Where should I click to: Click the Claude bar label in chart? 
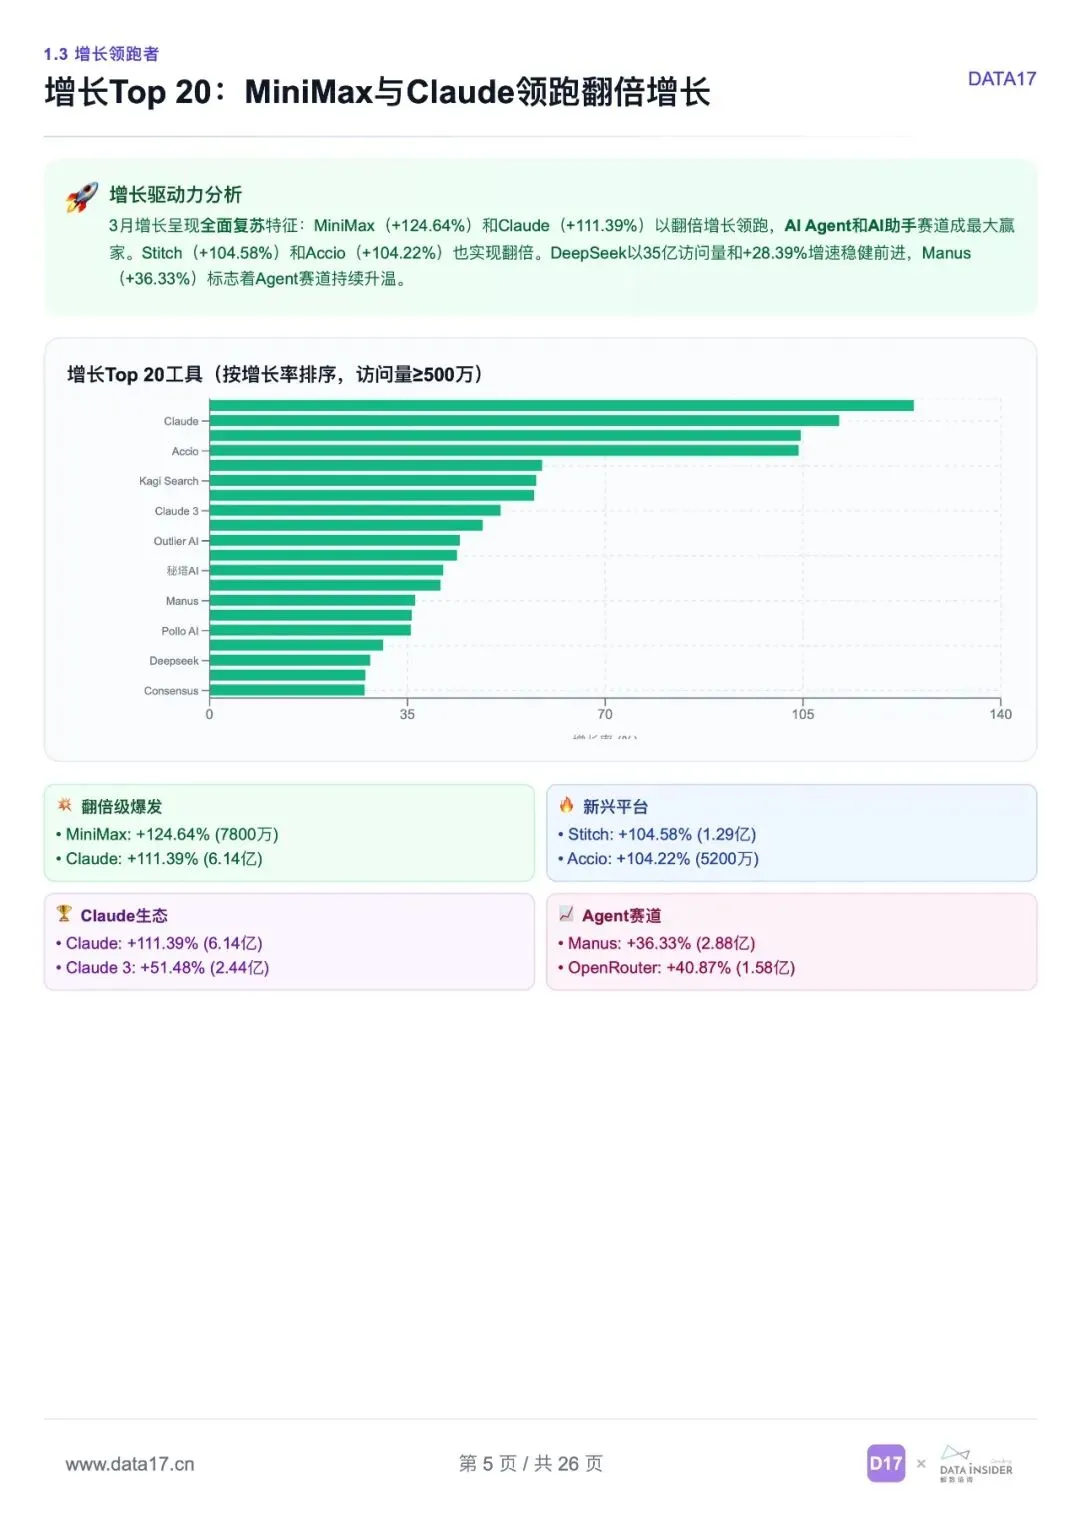(x=181, y=421)
